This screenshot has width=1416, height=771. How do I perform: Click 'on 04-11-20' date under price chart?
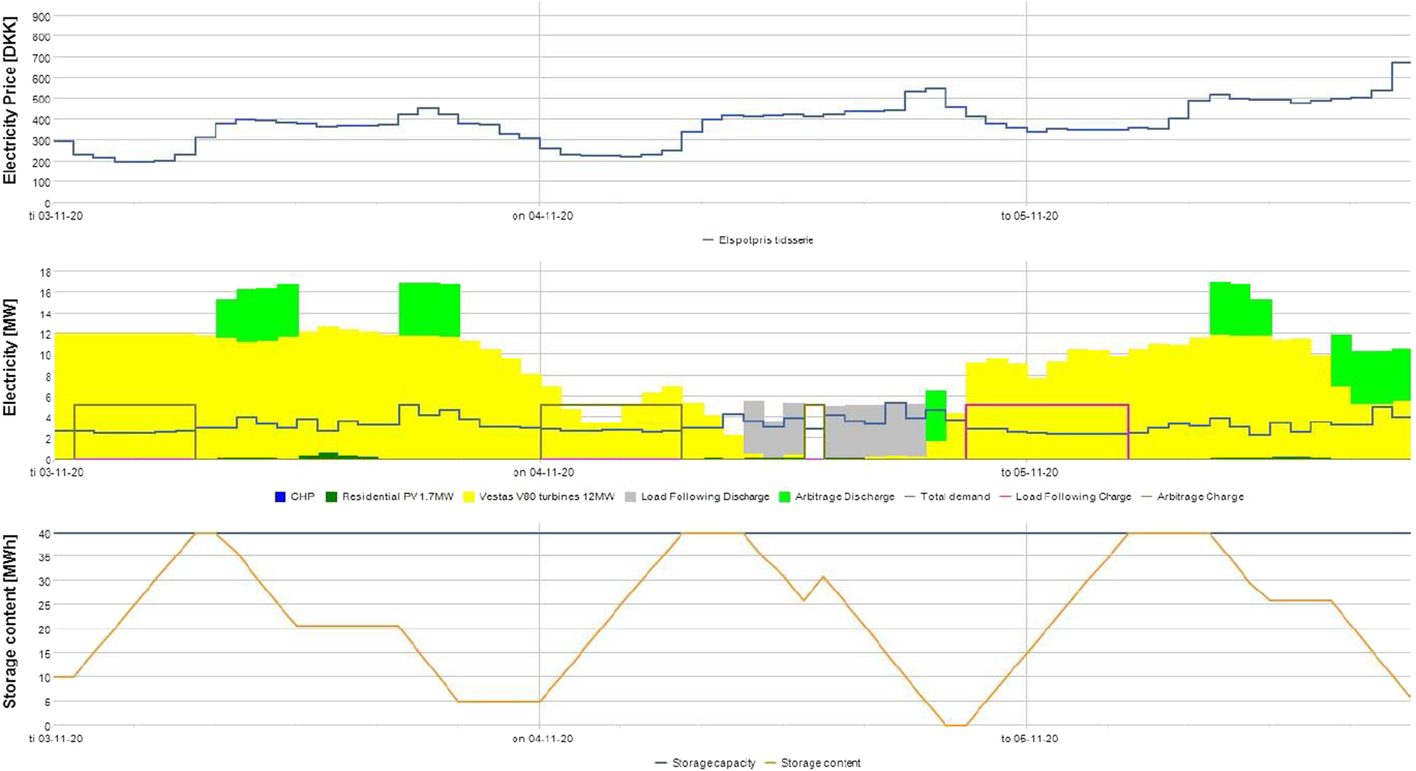[x=544, y=214]
